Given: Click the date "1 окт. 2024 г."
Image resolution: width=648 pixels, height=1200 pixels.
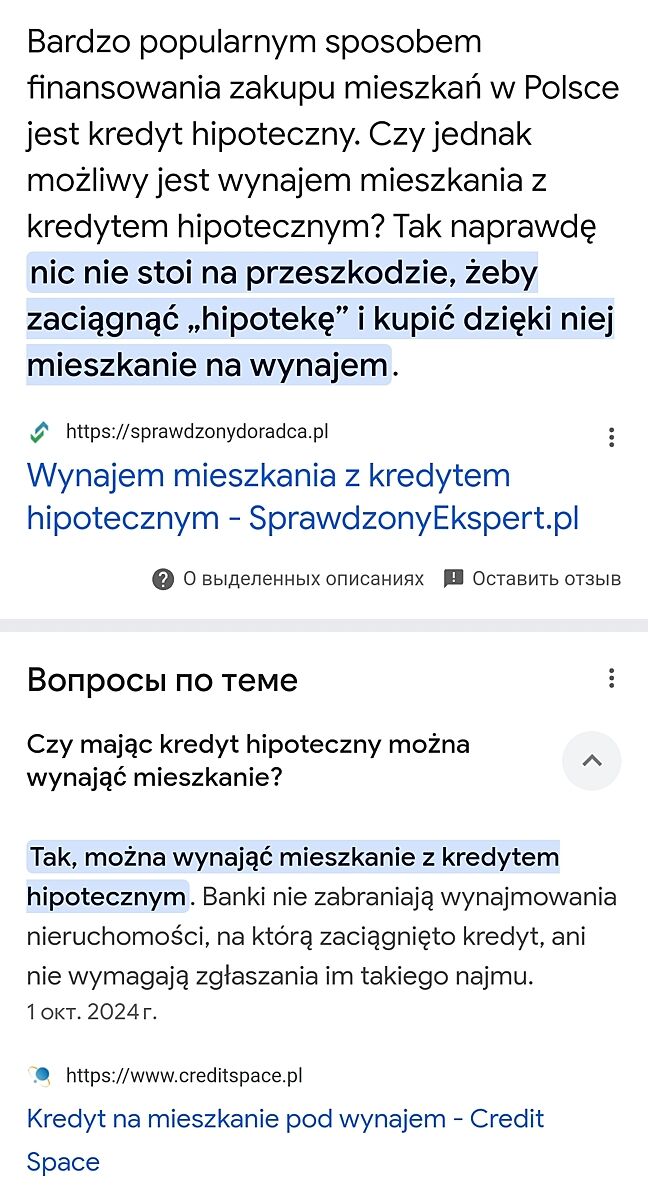Looking at the screenshot, I should tap(92, 1011).
